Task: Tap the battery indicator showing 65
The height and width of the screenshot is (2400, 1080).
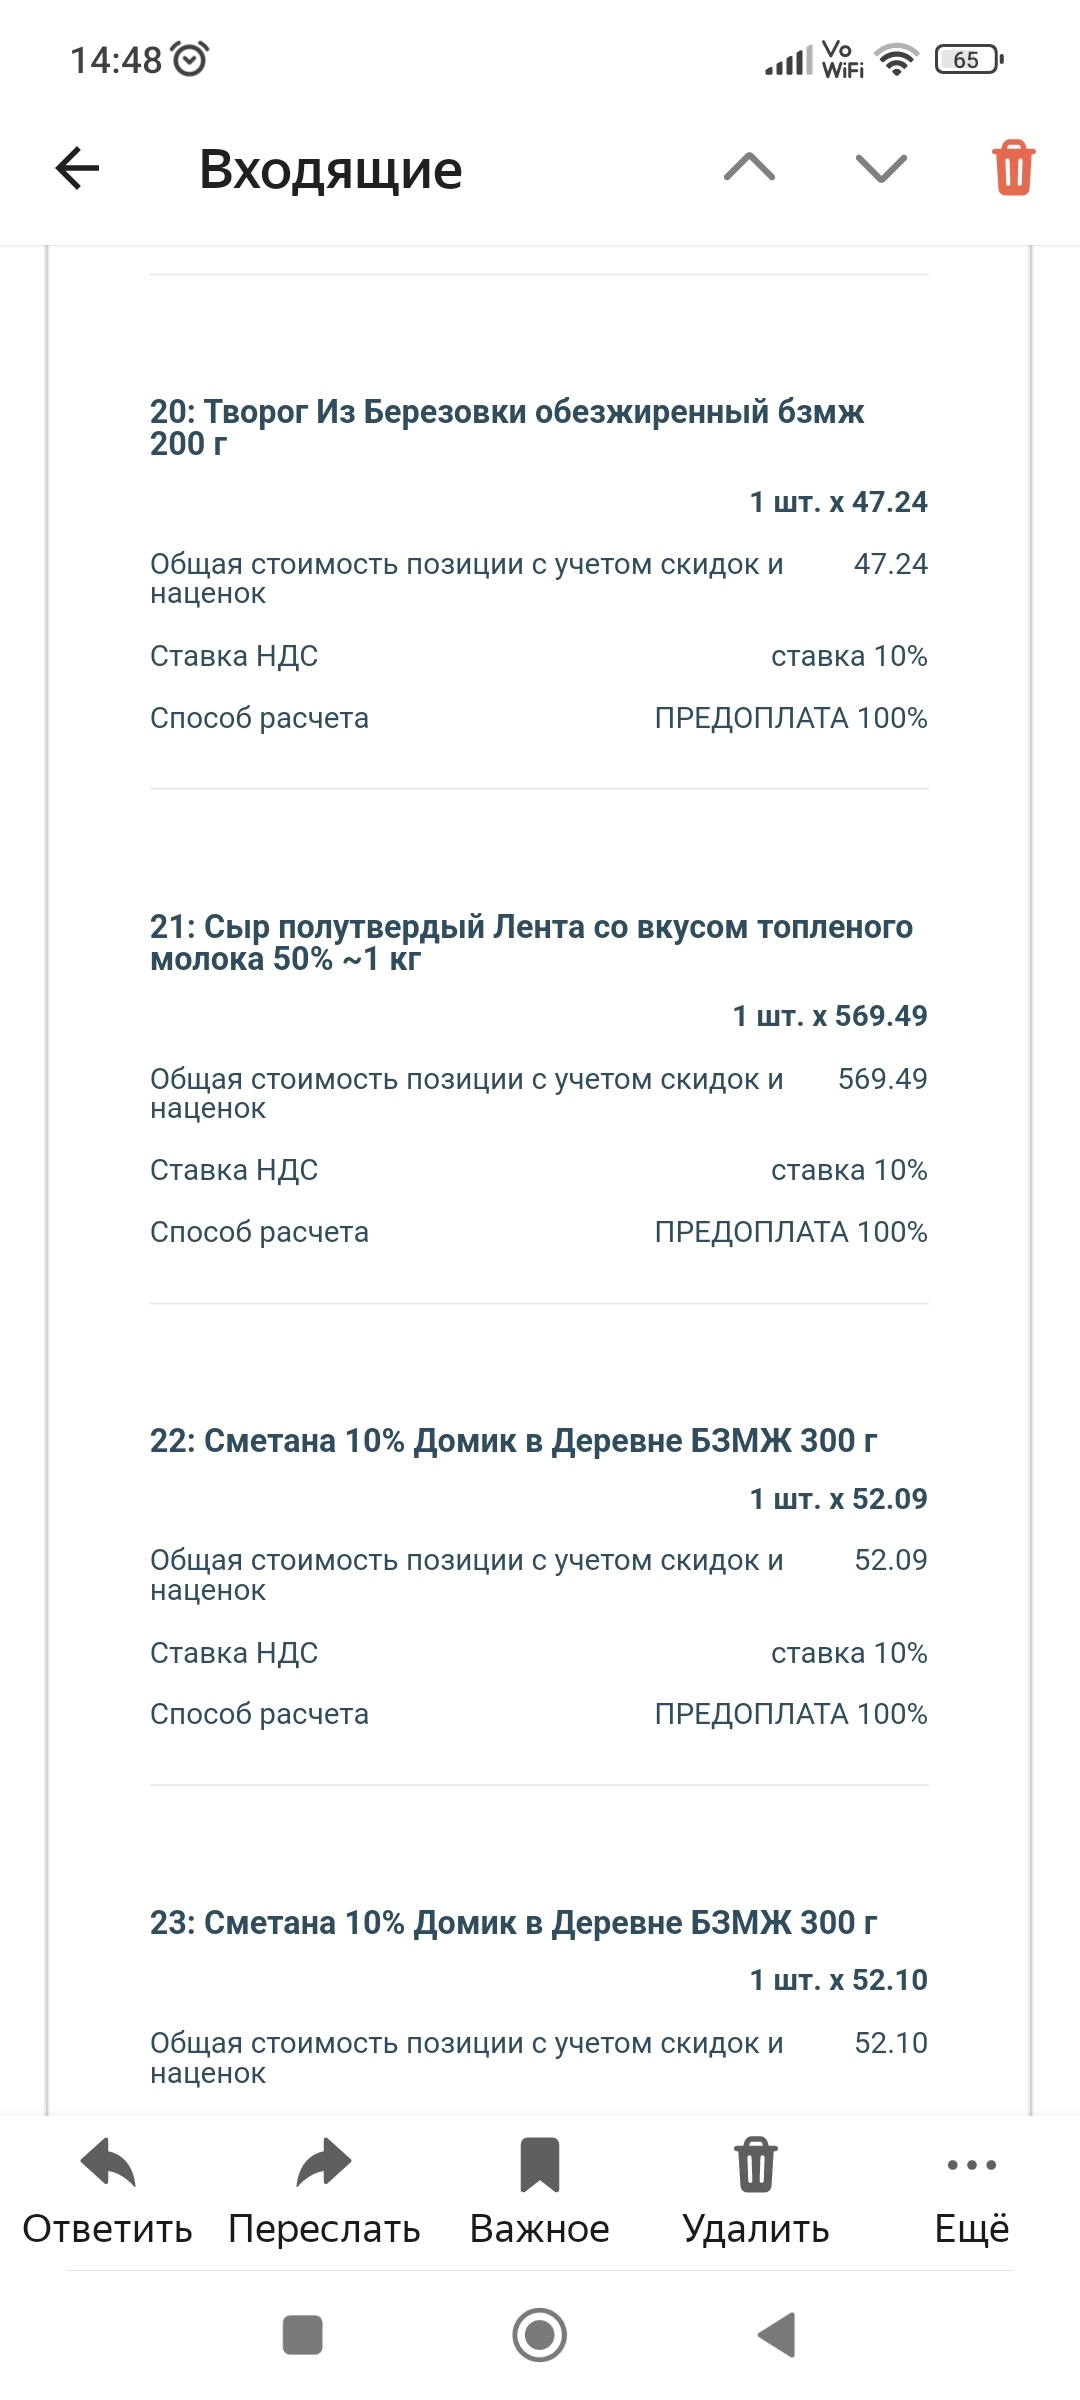Action: click(969, 60)
